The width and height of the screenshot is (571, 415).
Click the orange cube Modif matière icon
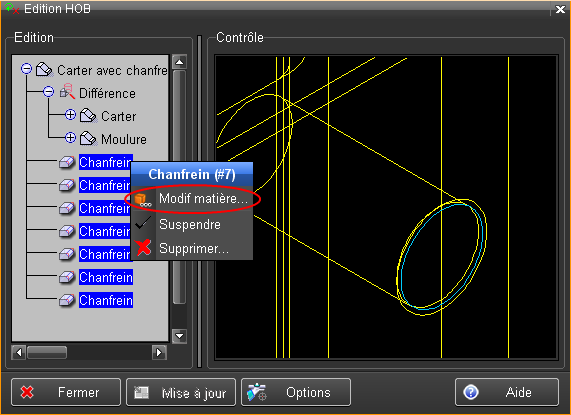pos(142,199)
